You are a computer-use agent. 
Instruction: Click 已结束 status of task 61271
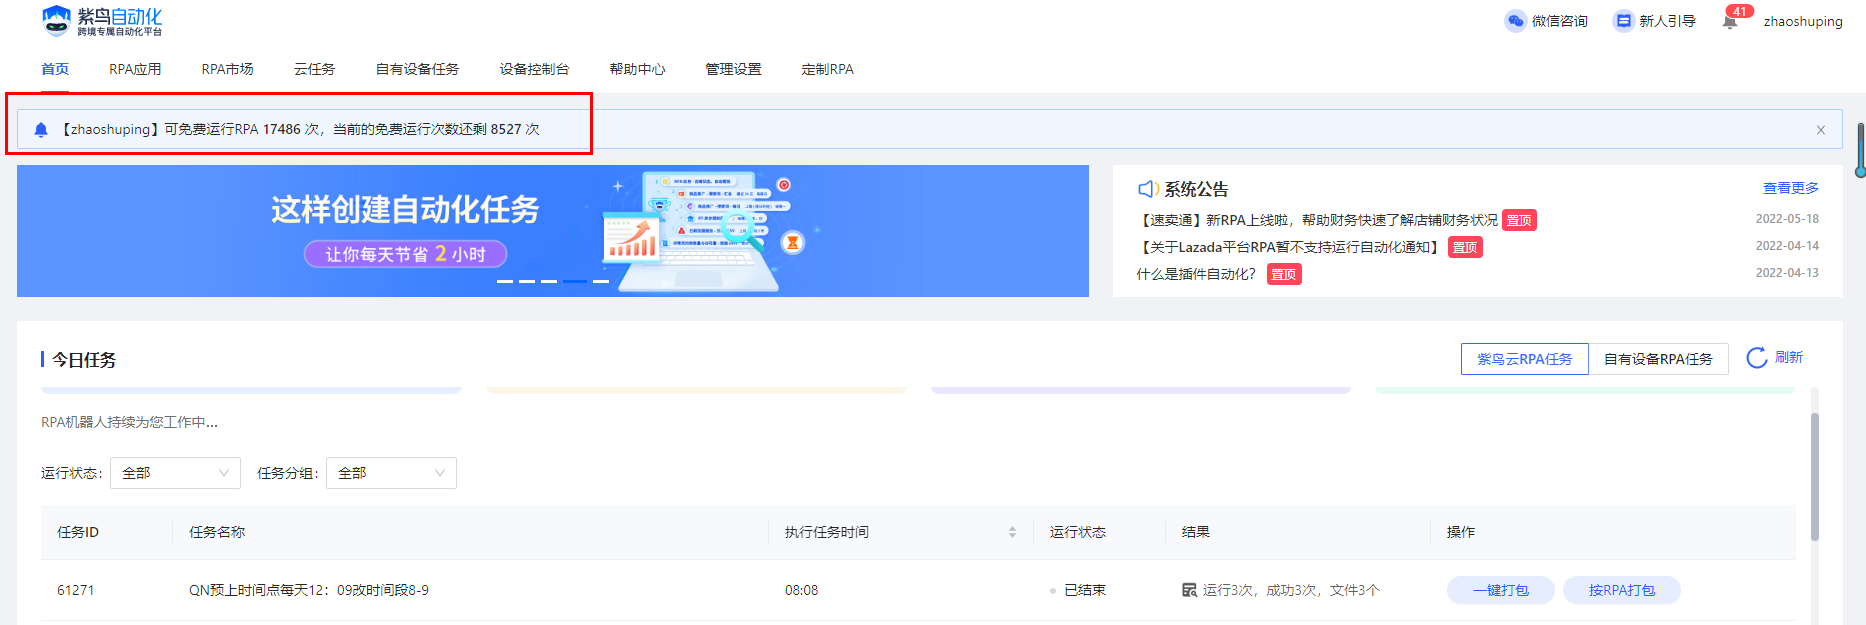coord(1085,590)
